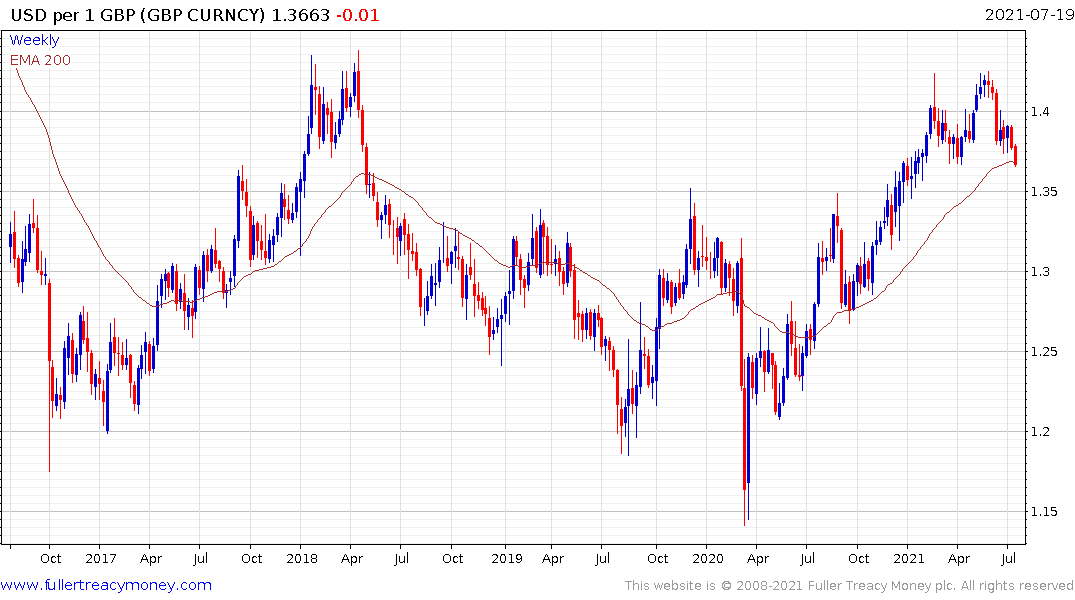
Task: Open the www.fullertreacymoney.com link
Action: [x=106, y=585]
